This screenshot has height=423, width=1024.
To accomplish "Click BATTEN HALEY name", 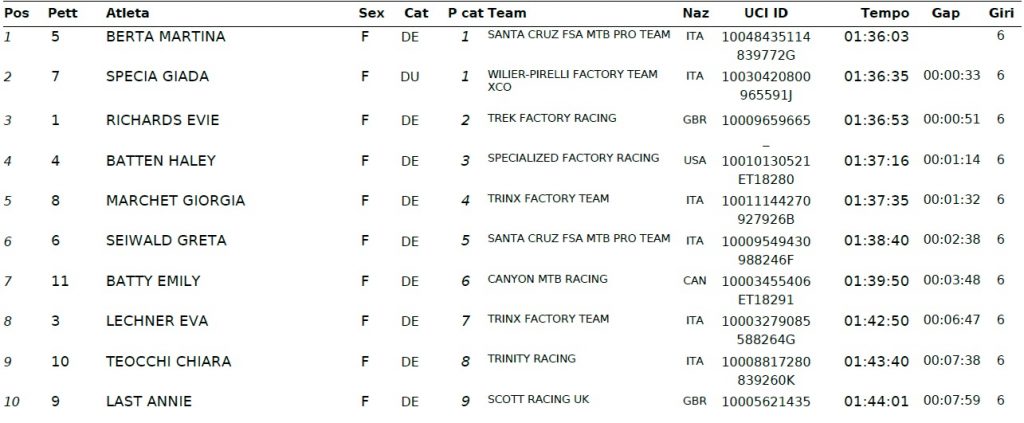I will [161, 161].
